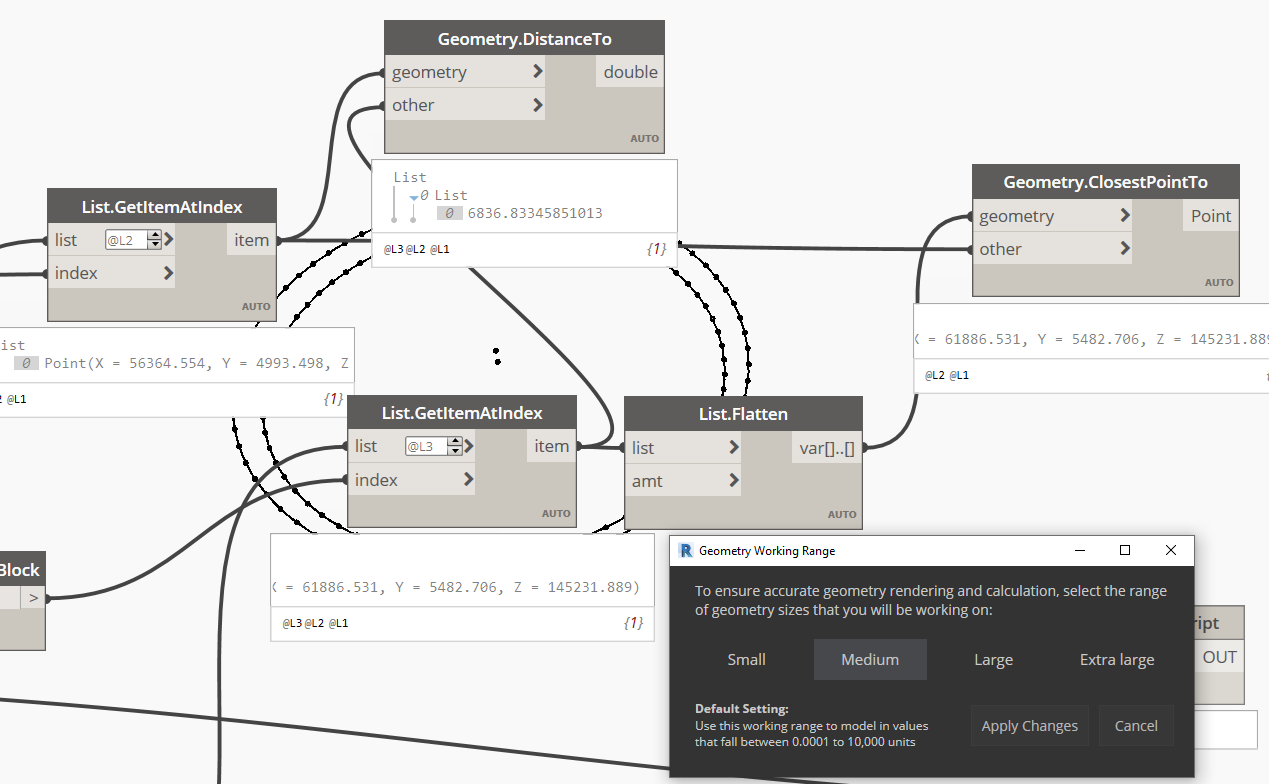The width and height of the screenshot is (1269, 784).
Task: Click geometry port chevron on Geometry.DistanceTo node
Action: [538, 72]
